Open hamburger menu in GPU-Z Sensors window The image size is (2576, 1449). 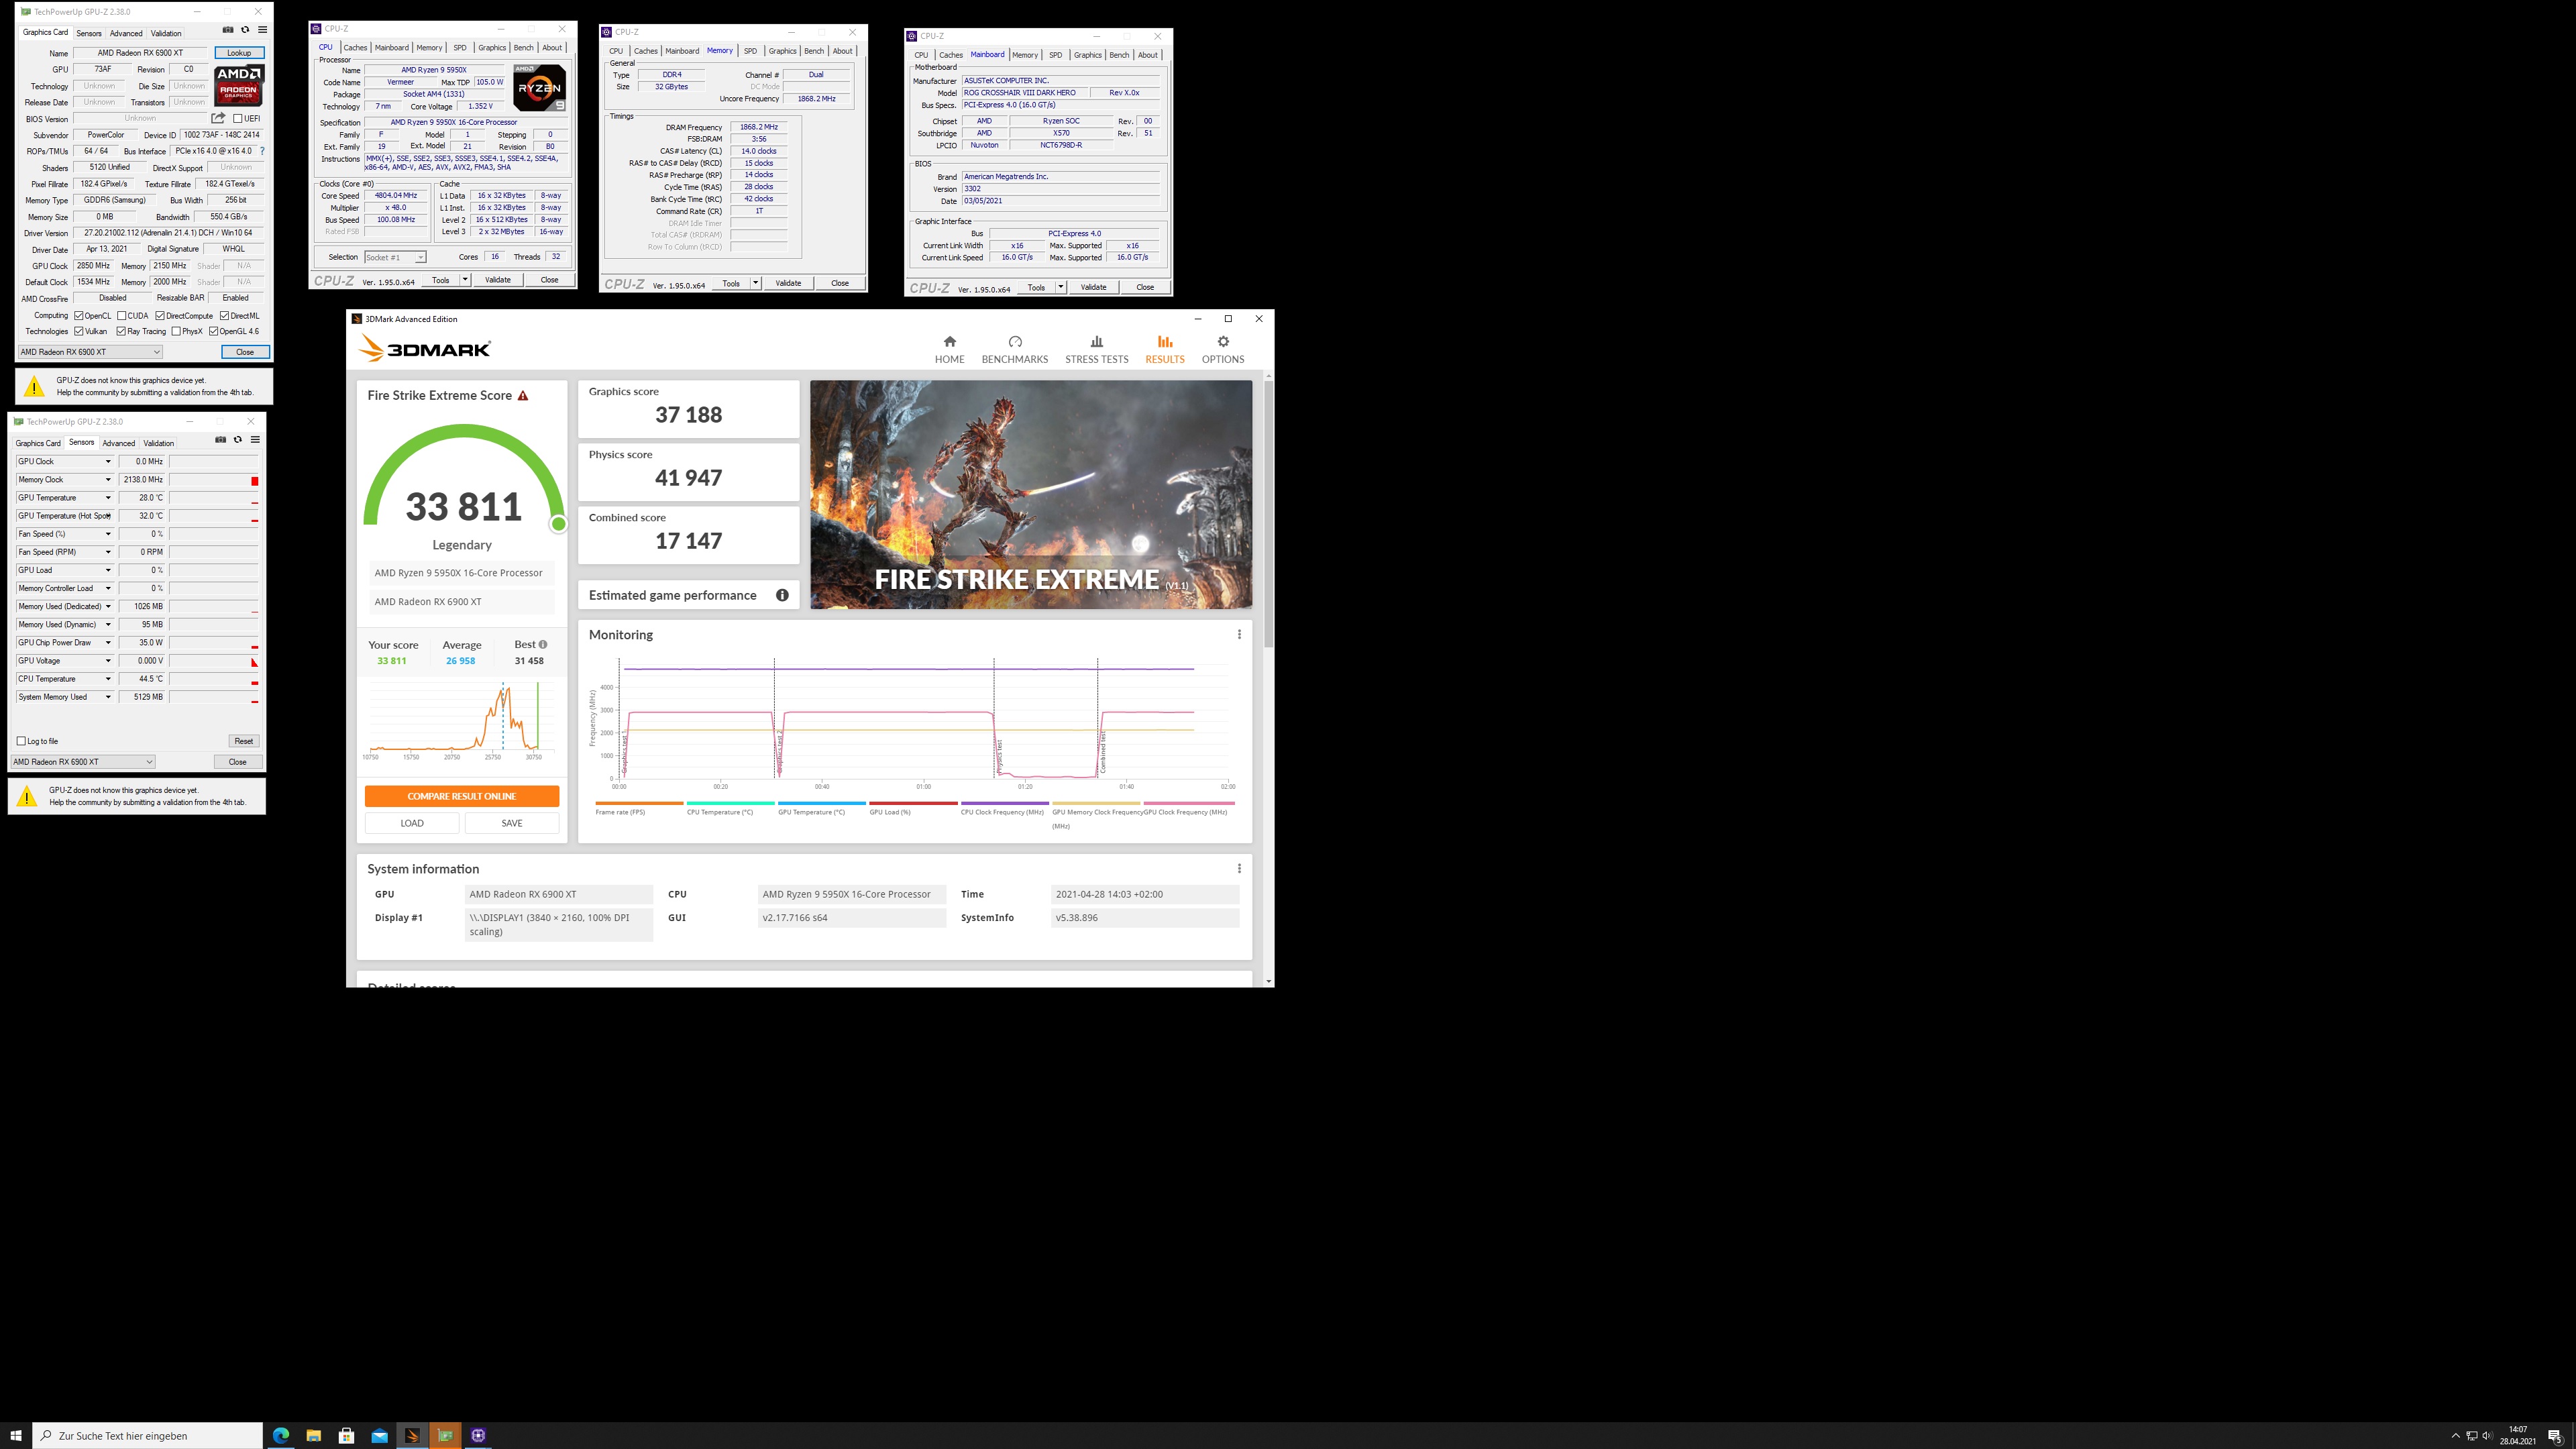tap(255, 440)
